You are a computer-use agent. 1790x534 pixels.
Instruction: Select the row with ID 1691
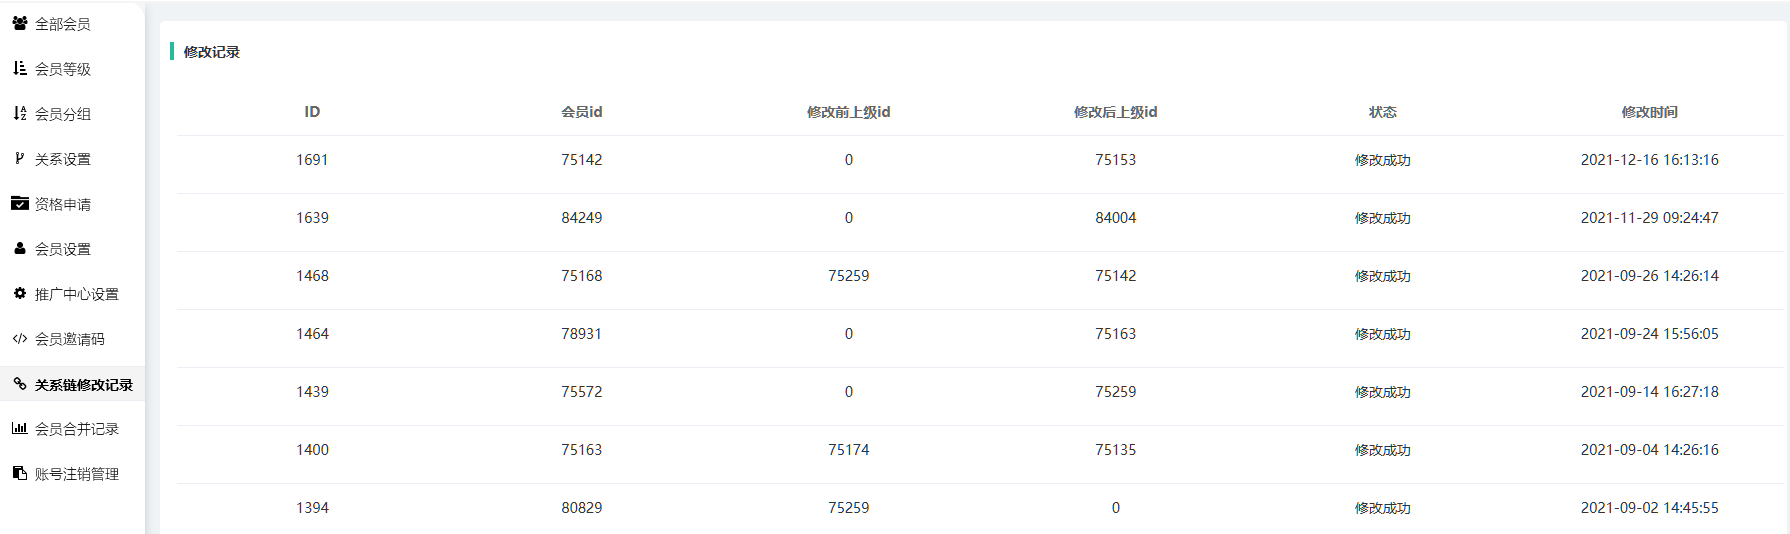click(980, 160)
